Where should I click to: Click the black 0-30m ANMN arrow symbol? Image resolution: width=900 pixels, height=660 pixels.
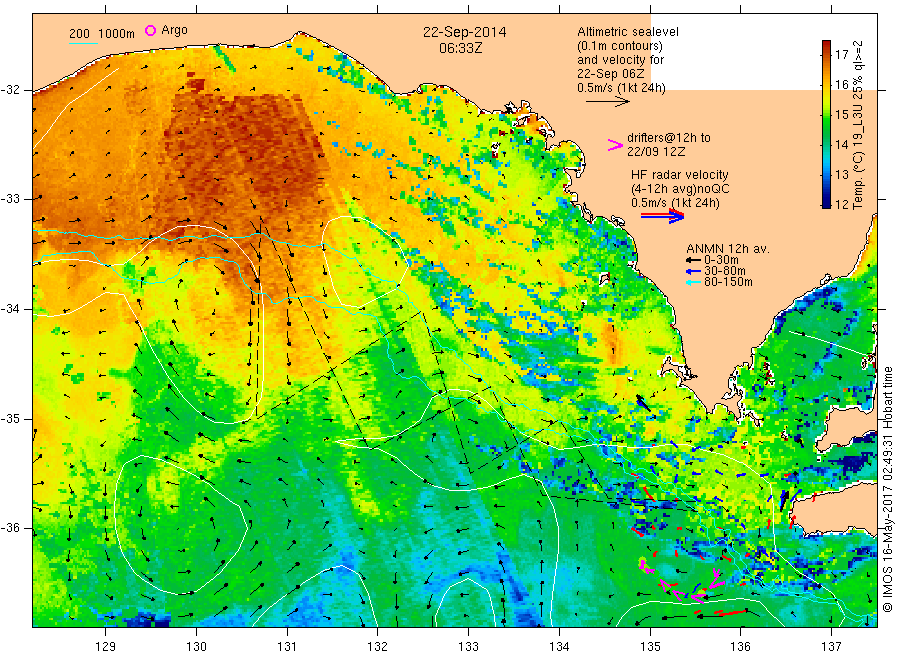693,260
